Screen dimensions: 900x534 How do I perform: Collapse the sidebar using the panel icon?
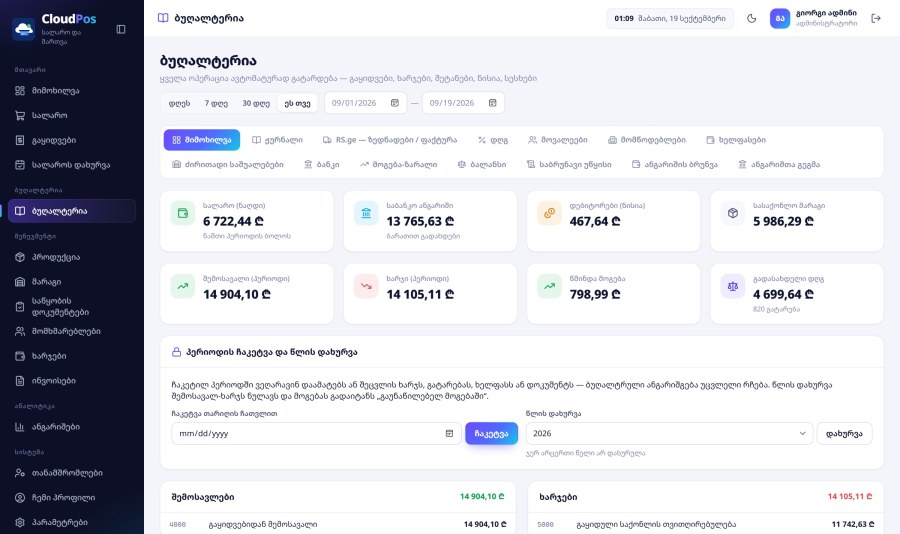coord(121,29)
